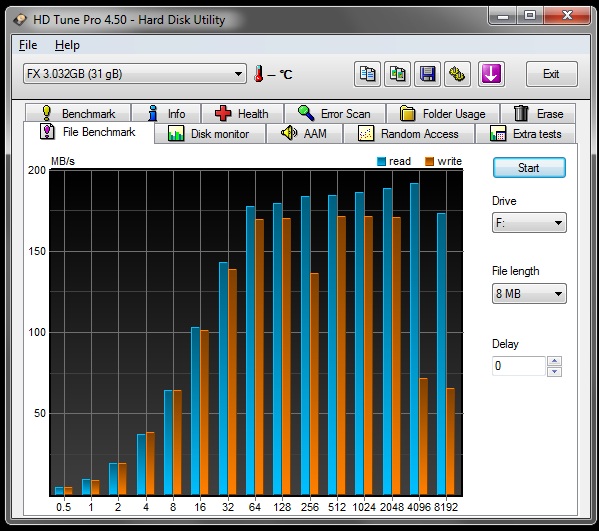Switch to the Error Scan tab
Screen dimensions: 599x531
335,113
